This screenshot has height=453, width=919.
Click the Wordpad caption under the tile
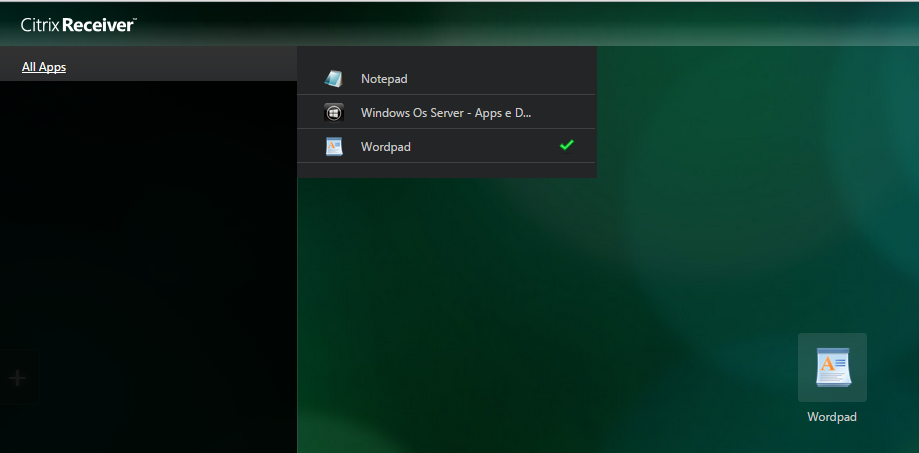(x=832, y=417)
